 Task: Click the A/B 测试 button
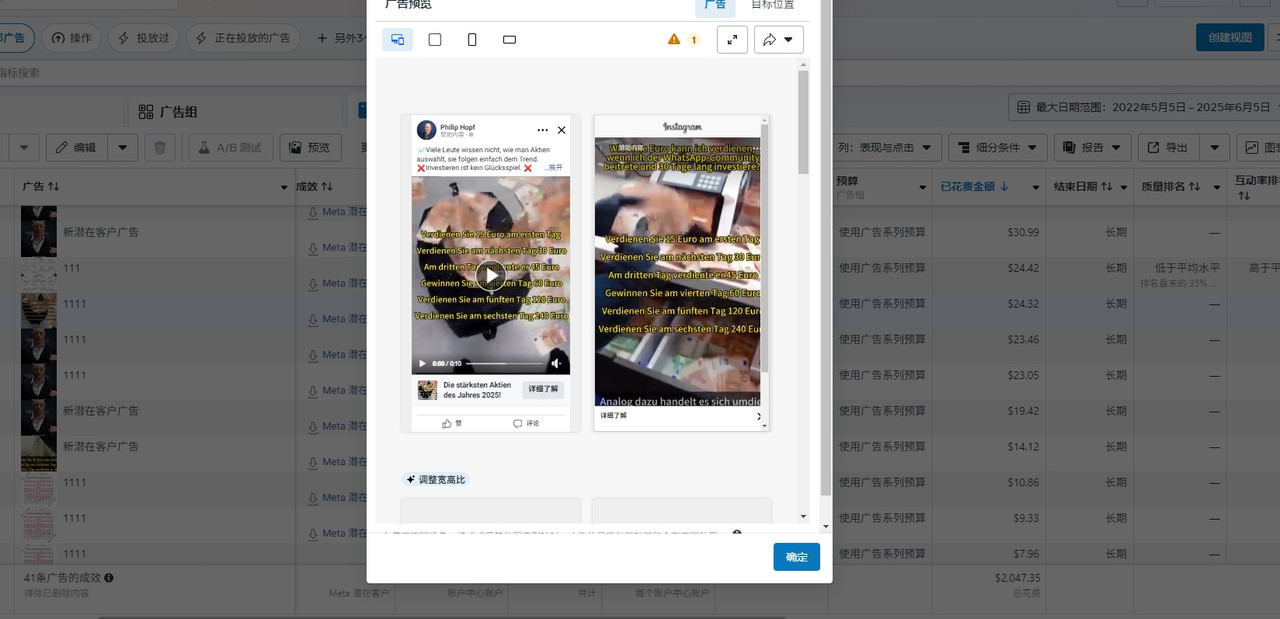coord(231,148)
